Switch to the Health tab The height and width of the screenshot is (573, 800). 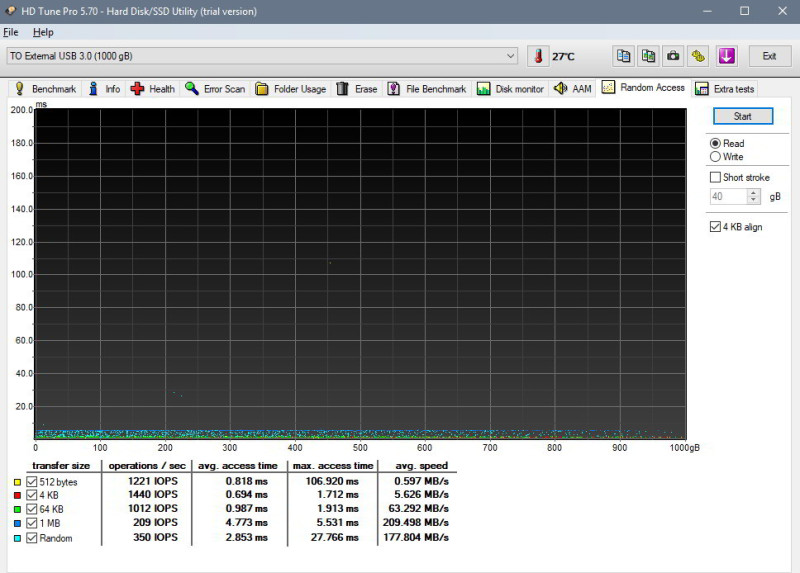click(153, 89)
